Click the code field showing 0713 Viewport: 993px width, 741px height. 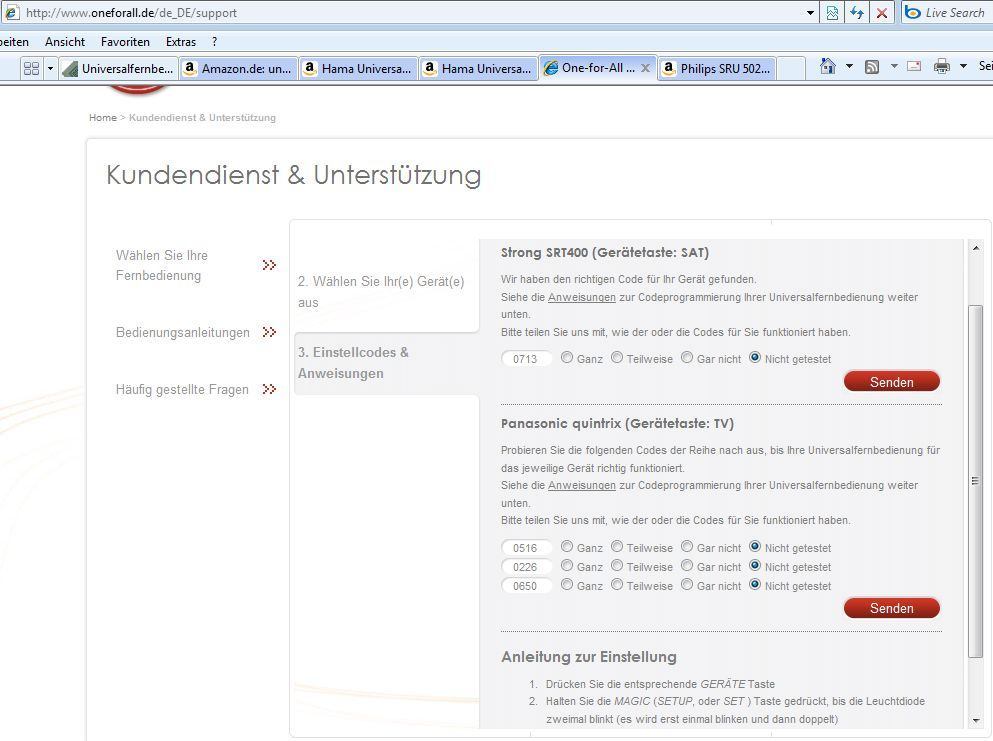[x=526, y=358]
